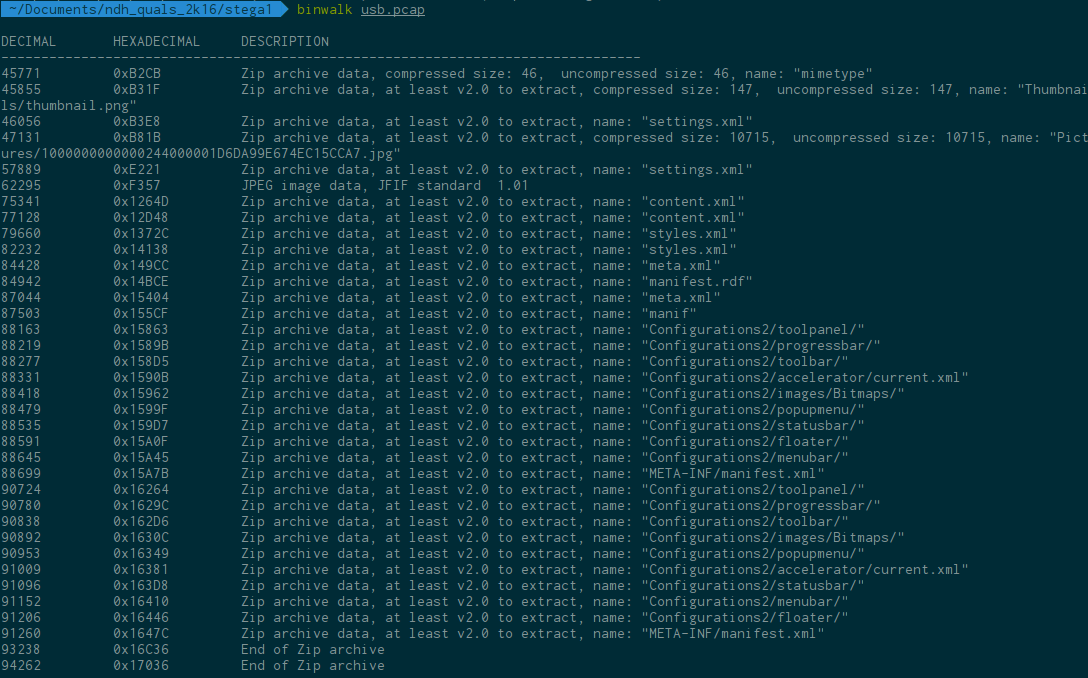Click the underlined usb.pcap filename argument

(392, 9)
